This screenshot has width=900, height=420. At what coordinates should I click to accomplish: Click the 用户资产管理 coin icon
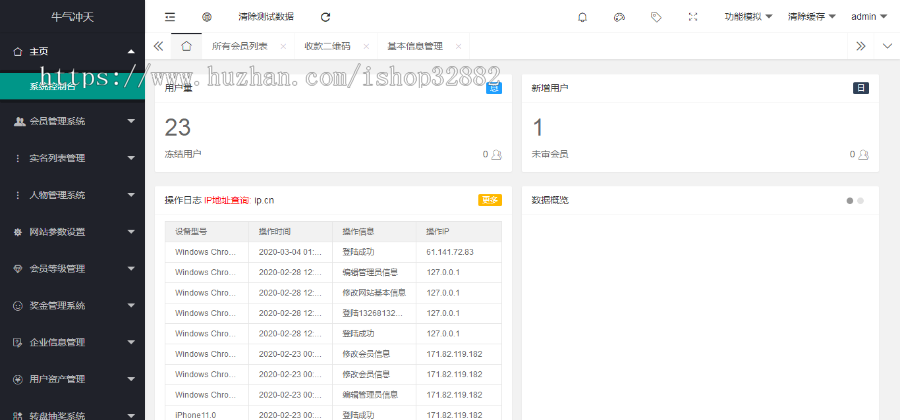[18, 379]
